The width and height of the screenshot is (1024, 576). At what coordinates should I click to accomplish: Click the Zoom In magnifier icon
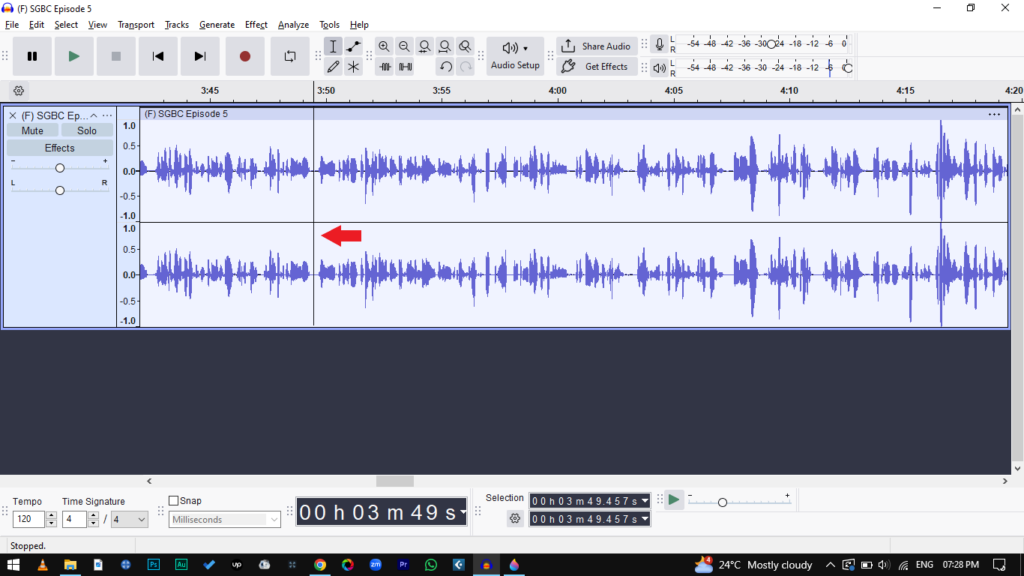pos(384,47)
